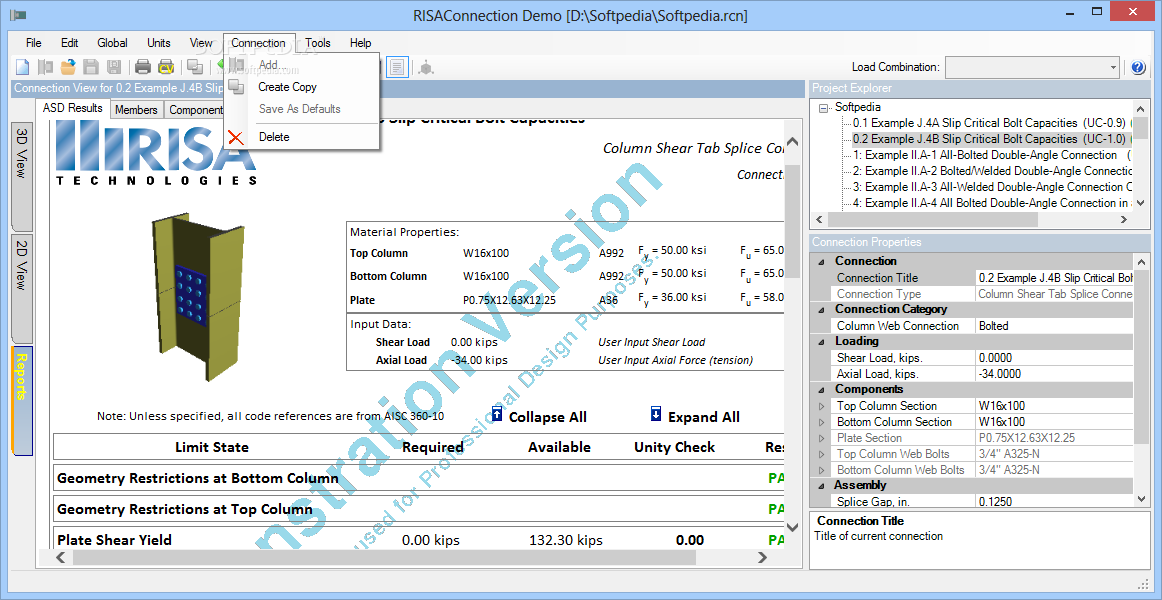The height and width of the screenshot is (600, 1162).
Task: Click the Create Copy menu icon
Action: 236,87
